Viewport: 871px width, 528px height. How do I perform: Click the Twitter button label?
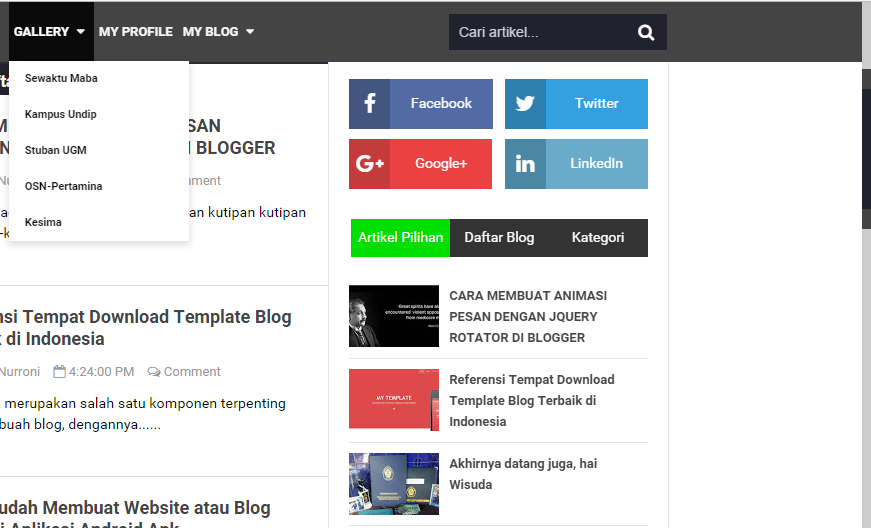[597, 103]
